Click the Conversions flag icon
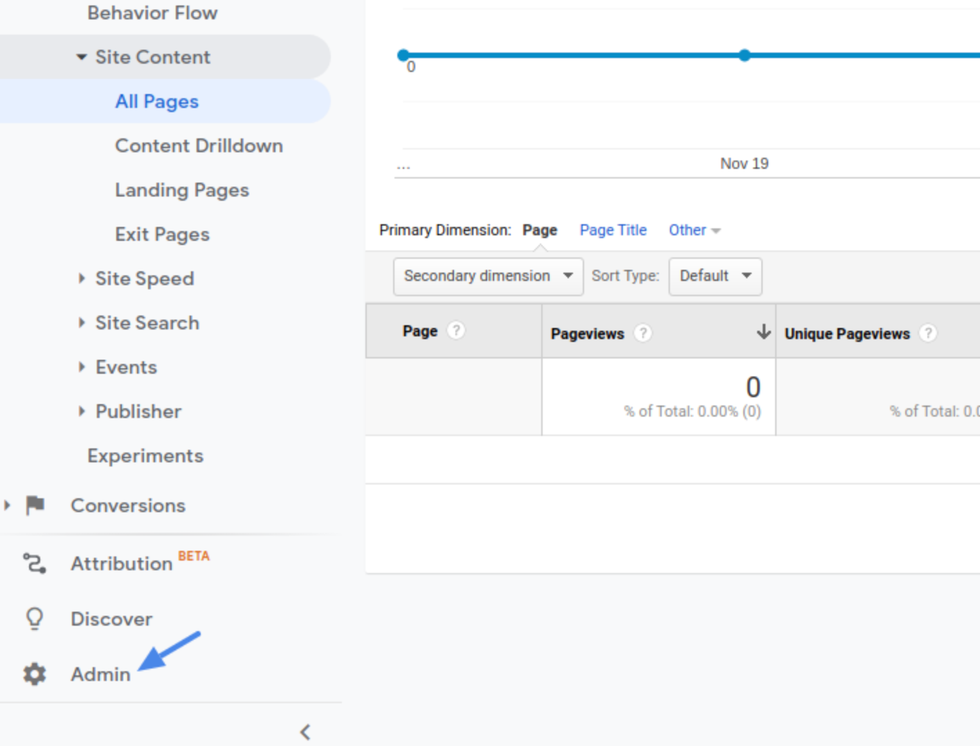This screenshot has width=980, height=746. [x=35, y=505]
